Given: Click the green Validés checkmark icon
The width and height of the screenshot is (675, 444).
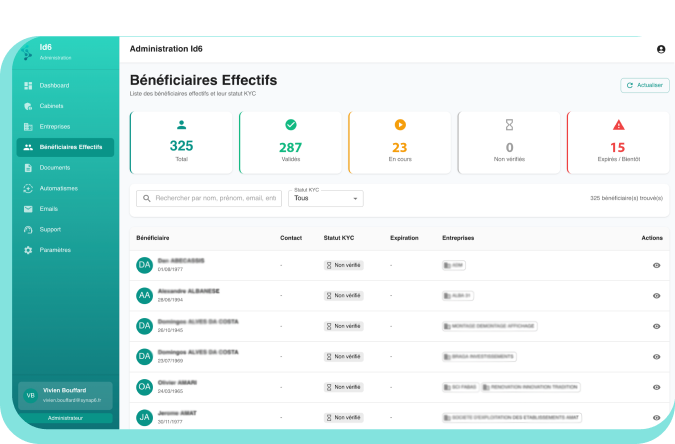Looking at the screenshot, I should tap(290, 125).
